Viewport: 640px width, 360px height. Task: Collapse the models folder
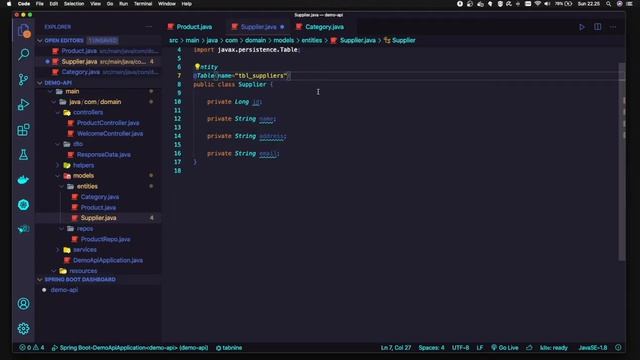(x=58, y=176)
